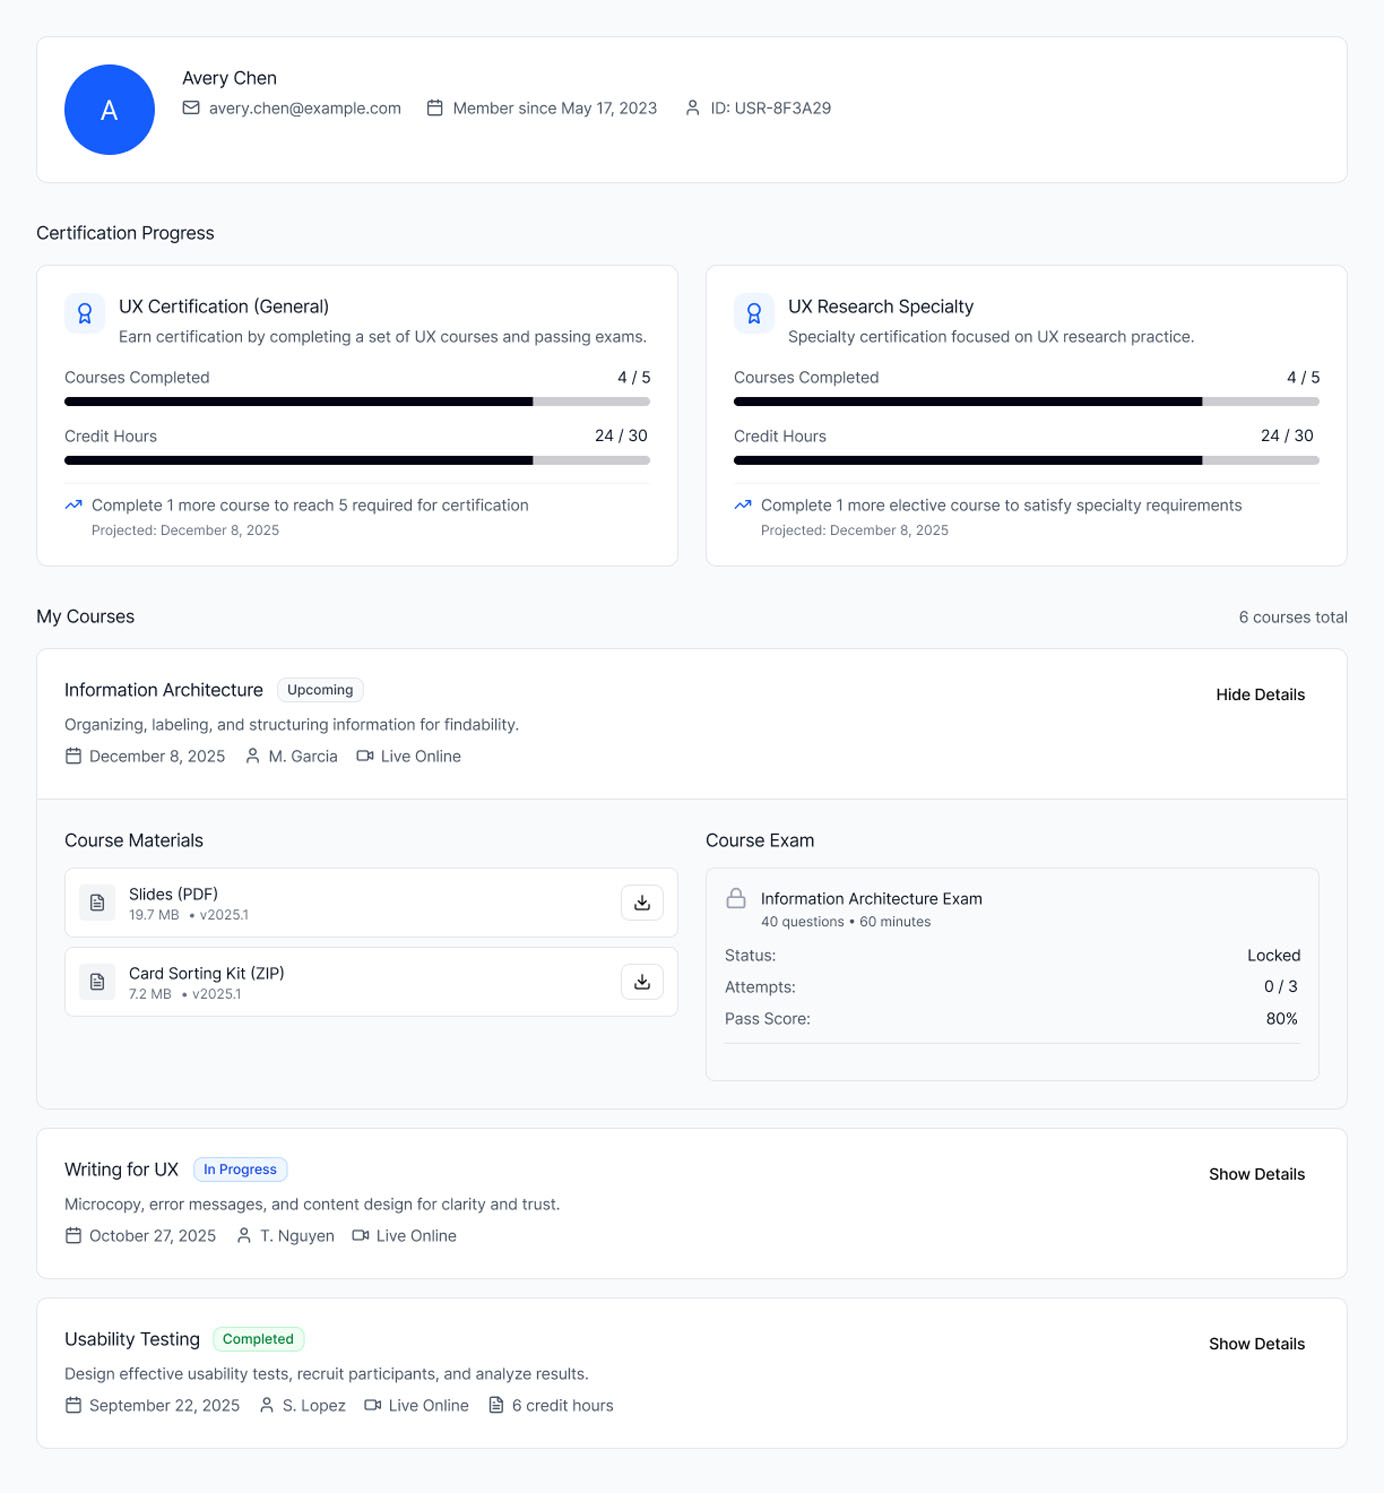
Task: Click the instructor icon next to M. Garcia
Action: [x=252, y=756]
